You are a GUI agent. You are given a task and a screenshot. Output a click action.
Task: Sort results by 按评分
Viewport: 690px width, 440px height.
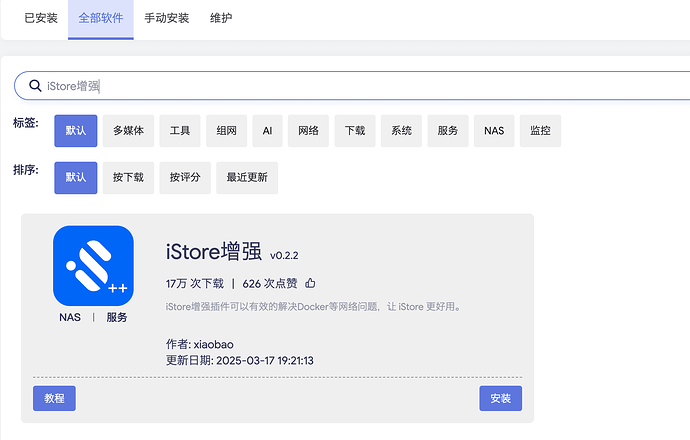point(185,178)
